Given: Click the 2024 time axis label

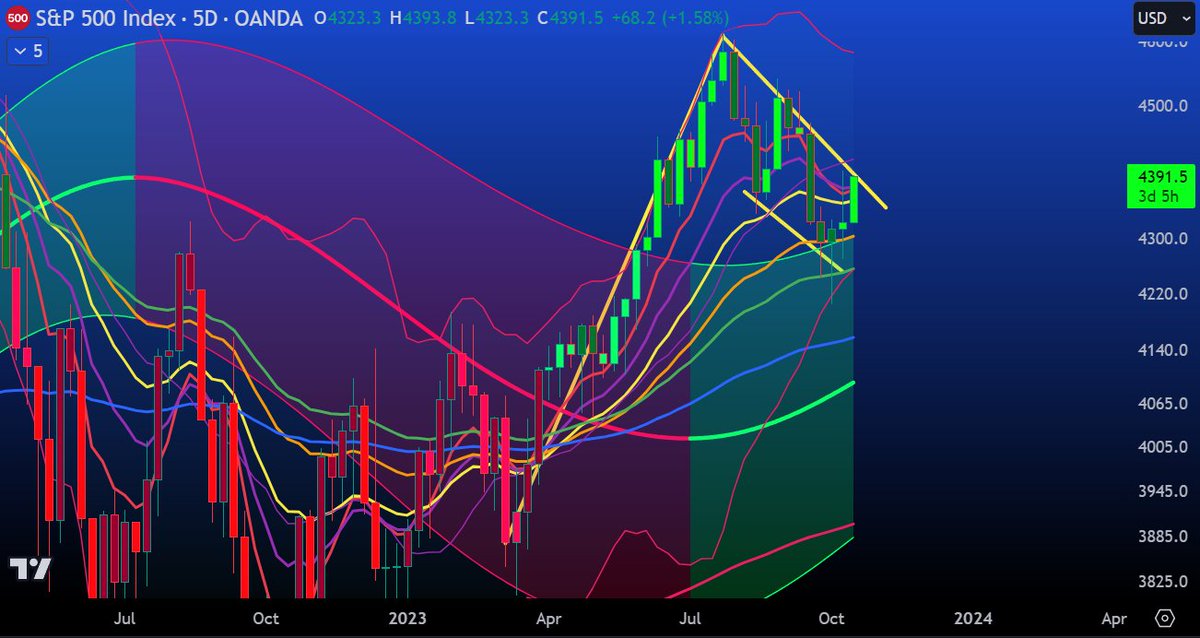Looking at the screenshot, I should 974,618.
